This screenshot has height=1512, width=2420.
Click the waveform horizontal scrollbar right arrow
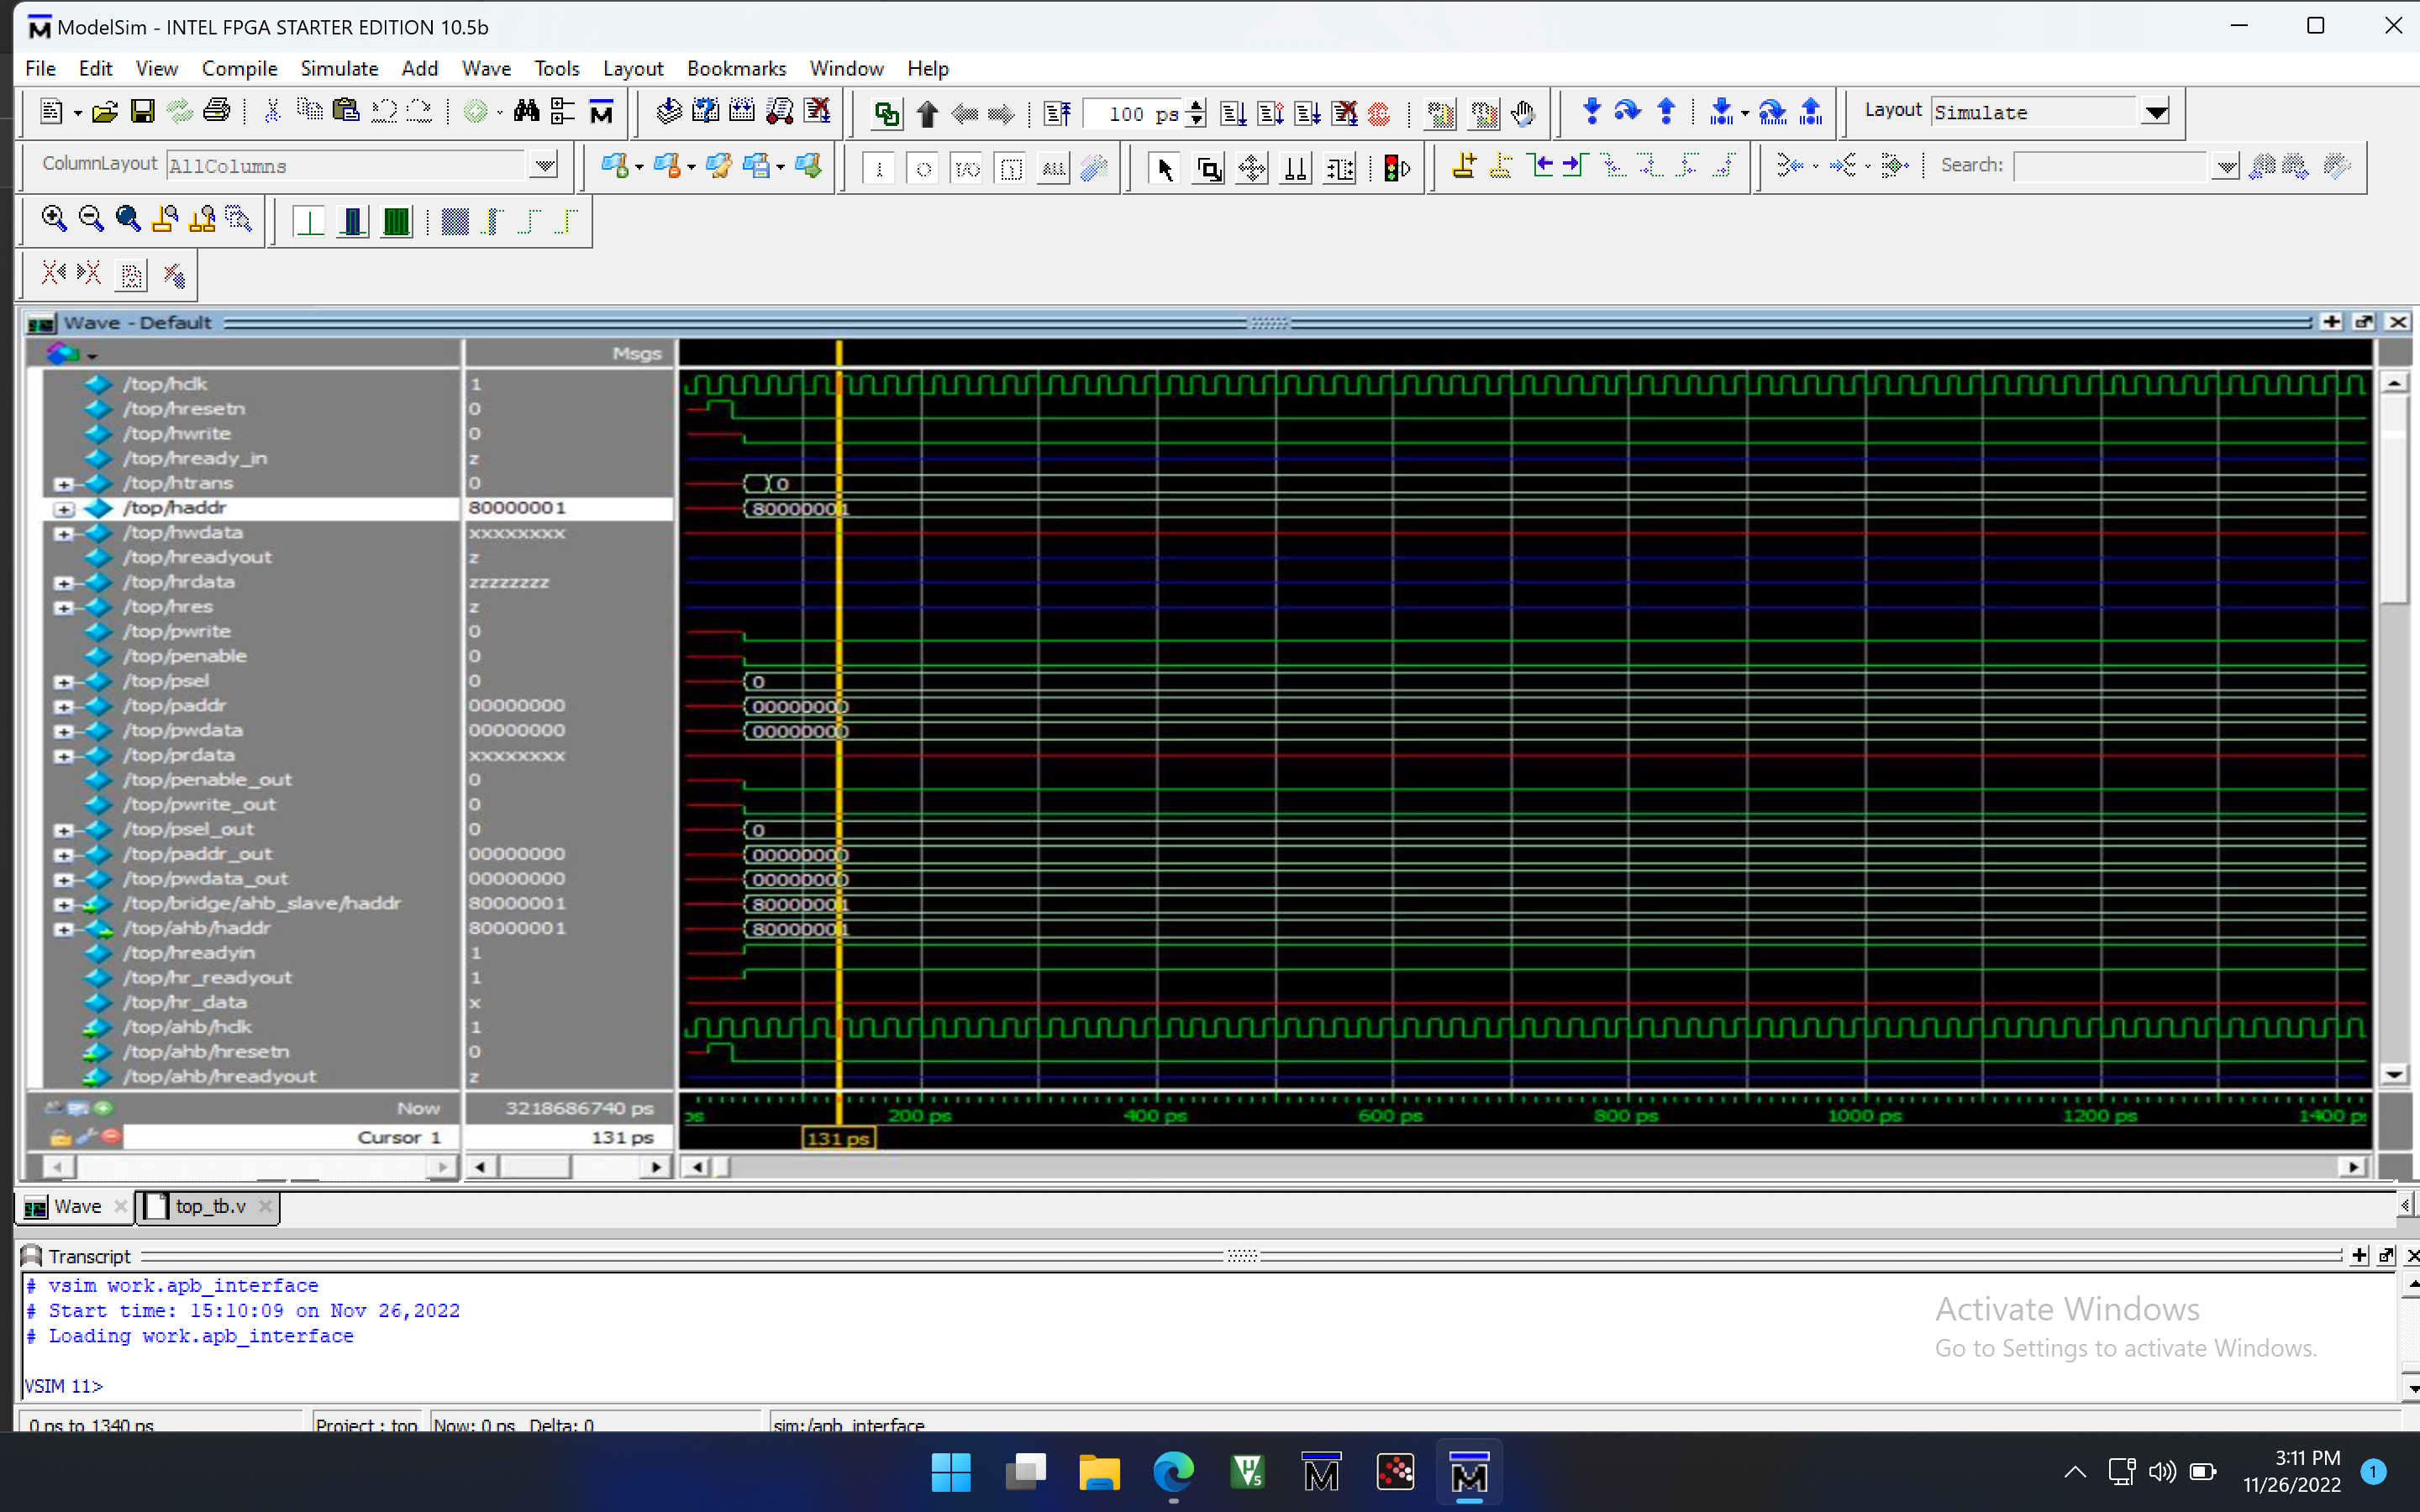click(2353, 1167)
